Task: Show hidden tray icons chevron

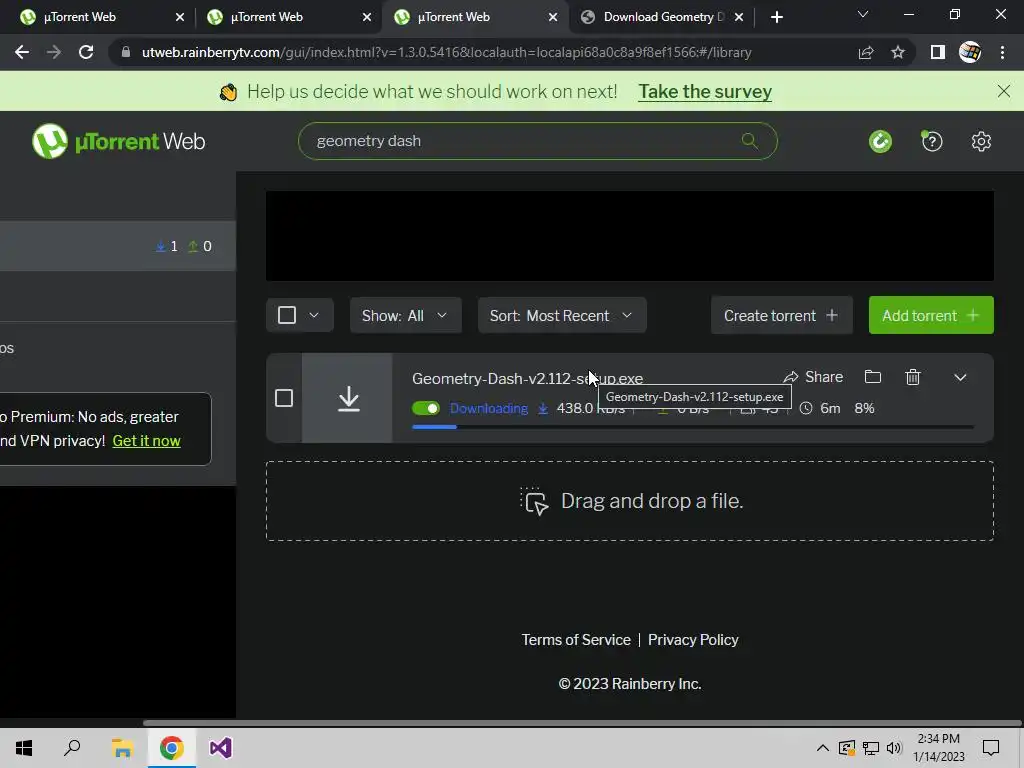Action: pyautogui.click(x=823, y=748)
